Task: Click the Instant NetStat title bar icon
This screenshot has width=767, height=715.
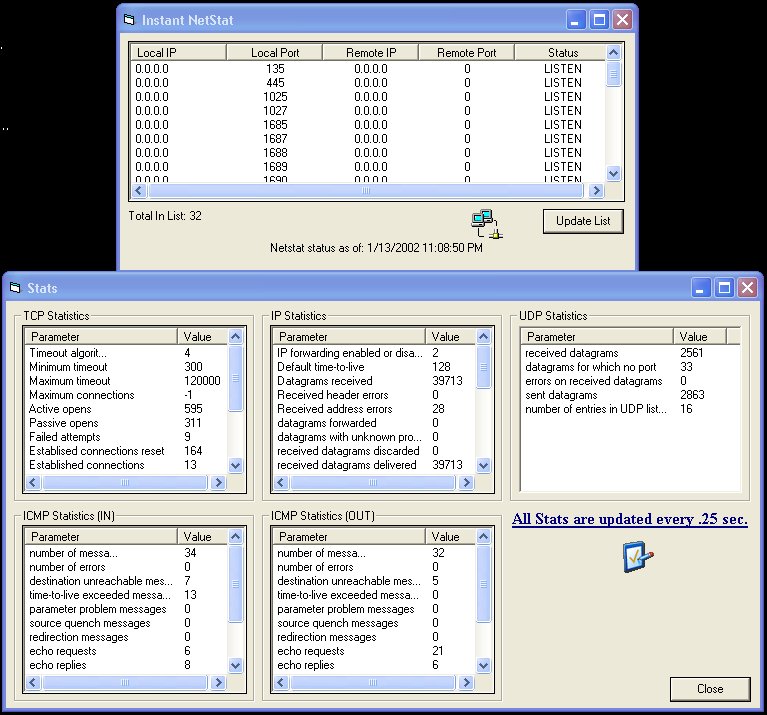Action: [129, 19]
